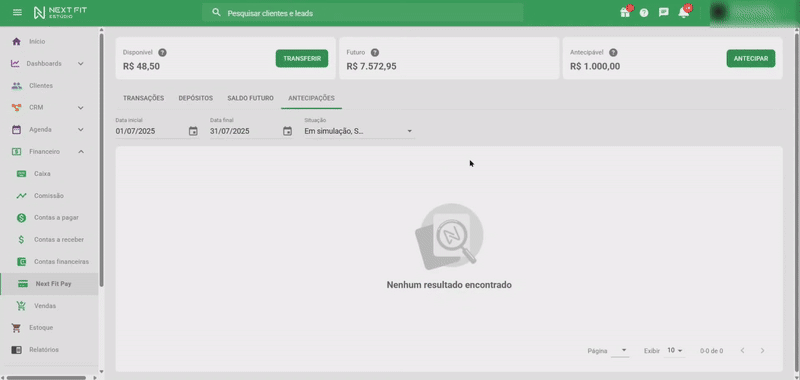Click the Relatórios icon
Image resolution: width=800 pixels, height=380 pixels.
click(16, 350)
